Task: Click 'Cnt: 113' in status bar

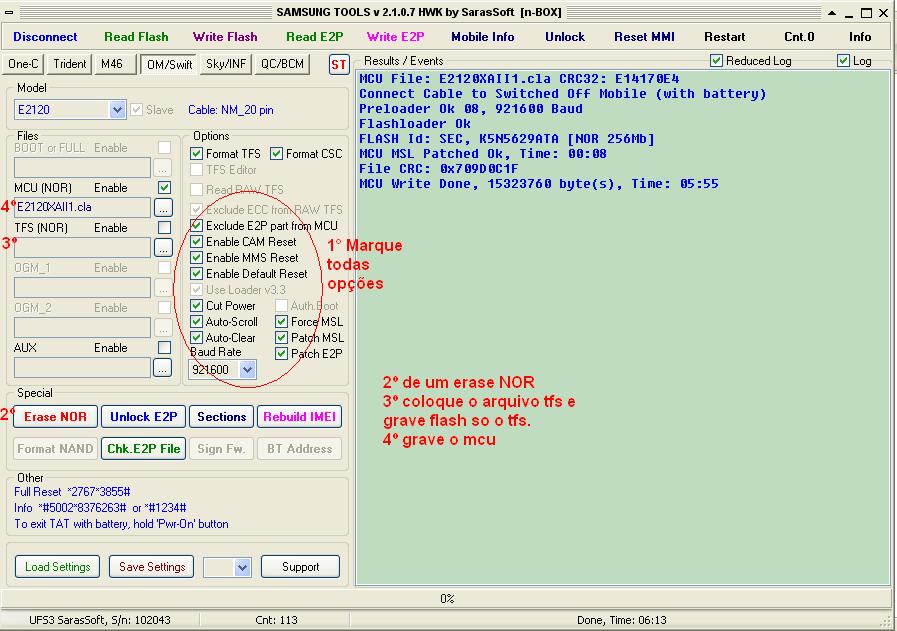Action: coord(276,620)
